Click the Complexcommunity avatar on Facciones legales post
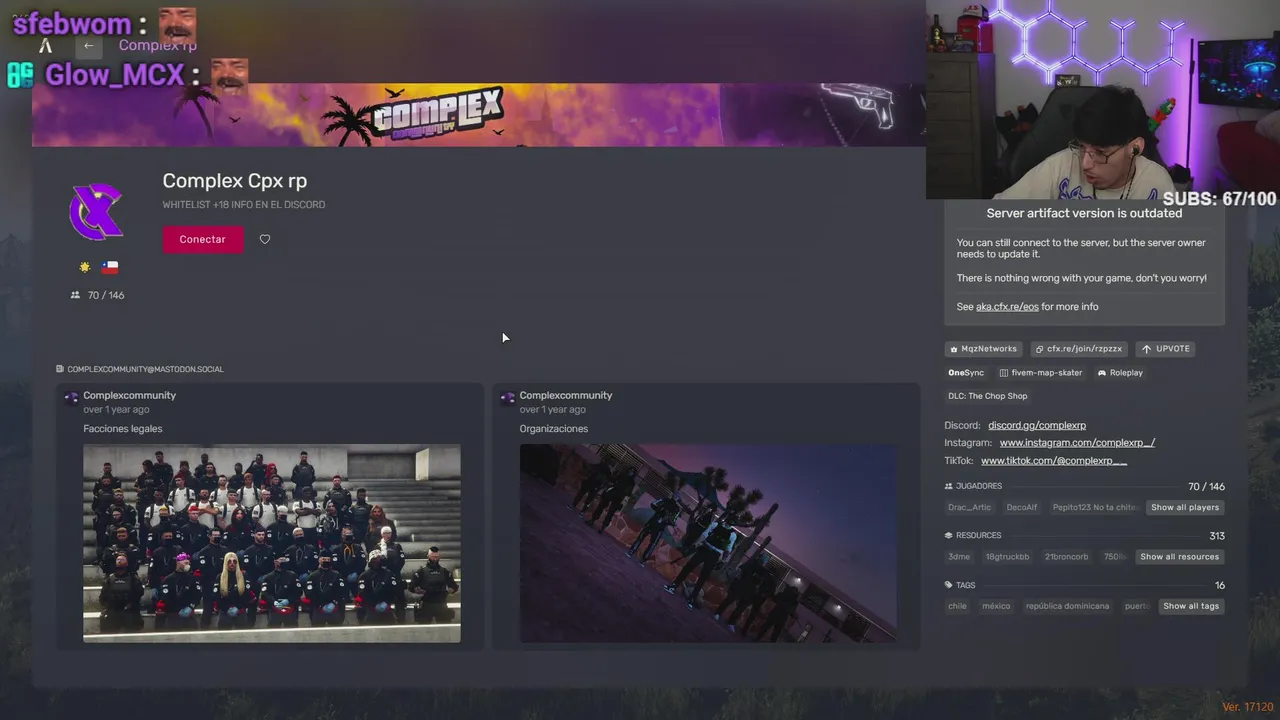The image size is (1280, 720). tap(71, 398)
